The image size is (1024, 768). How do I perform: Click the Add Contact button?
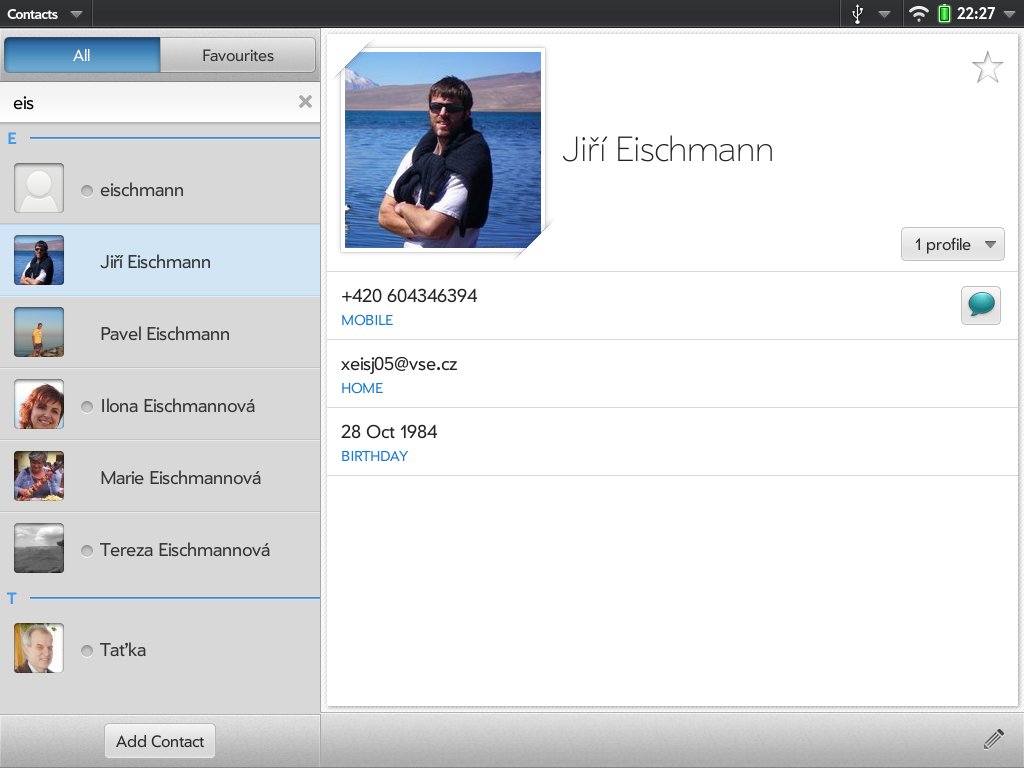pos(160,741)
